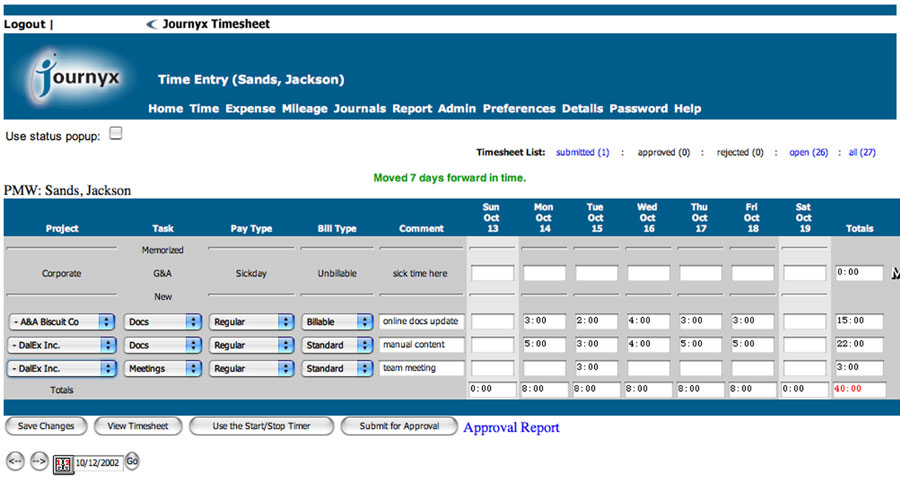
Task: Click the arrow icon beside Journyx Timesheet
Action: point(151,24)
